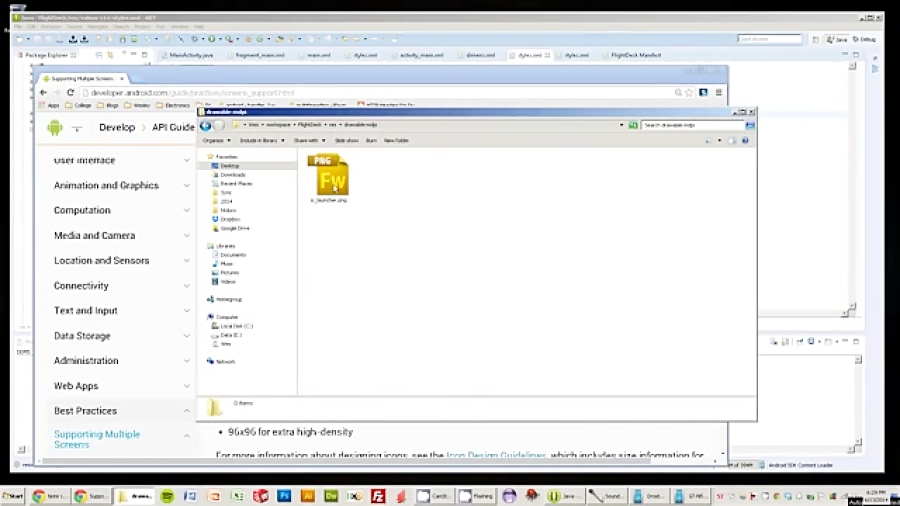Select Desktop in Favorites
The height and width of the screenshot is (506, 900).
click(229, 166)
